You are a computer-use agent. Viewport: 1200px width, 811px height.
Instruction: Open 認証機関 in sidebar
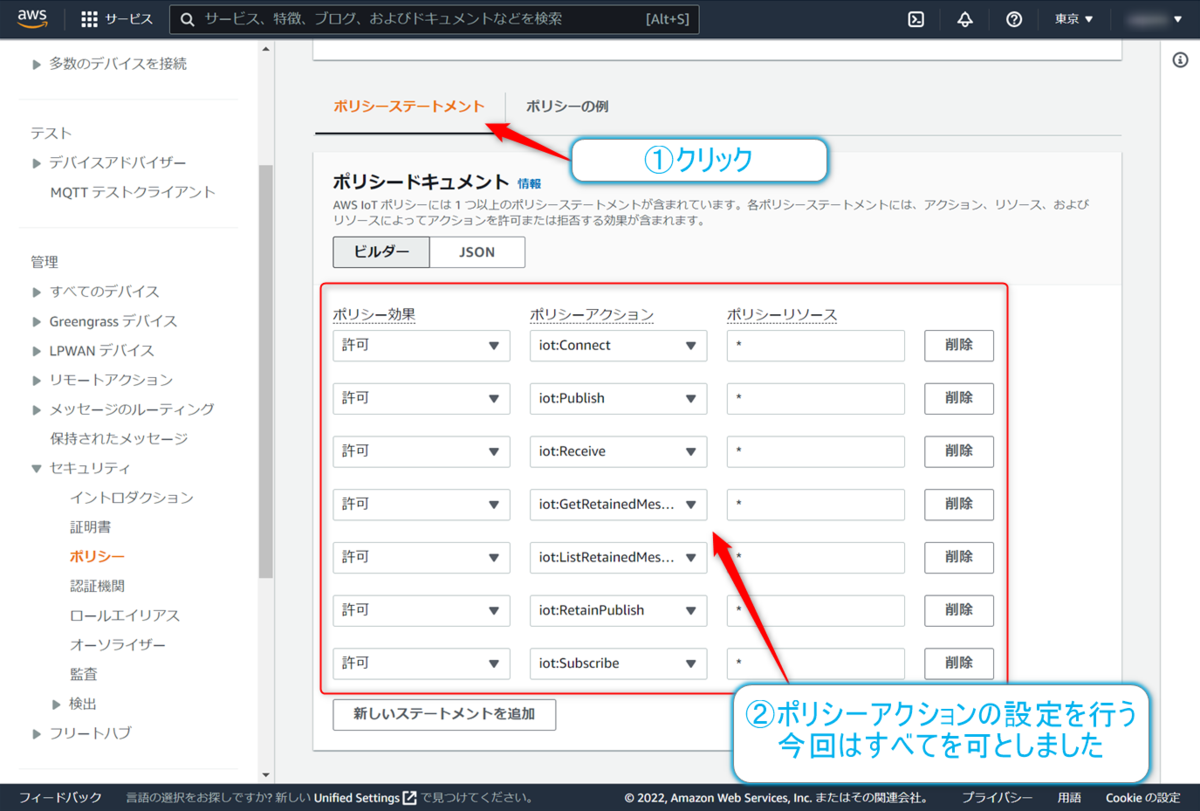coord(98,586)
